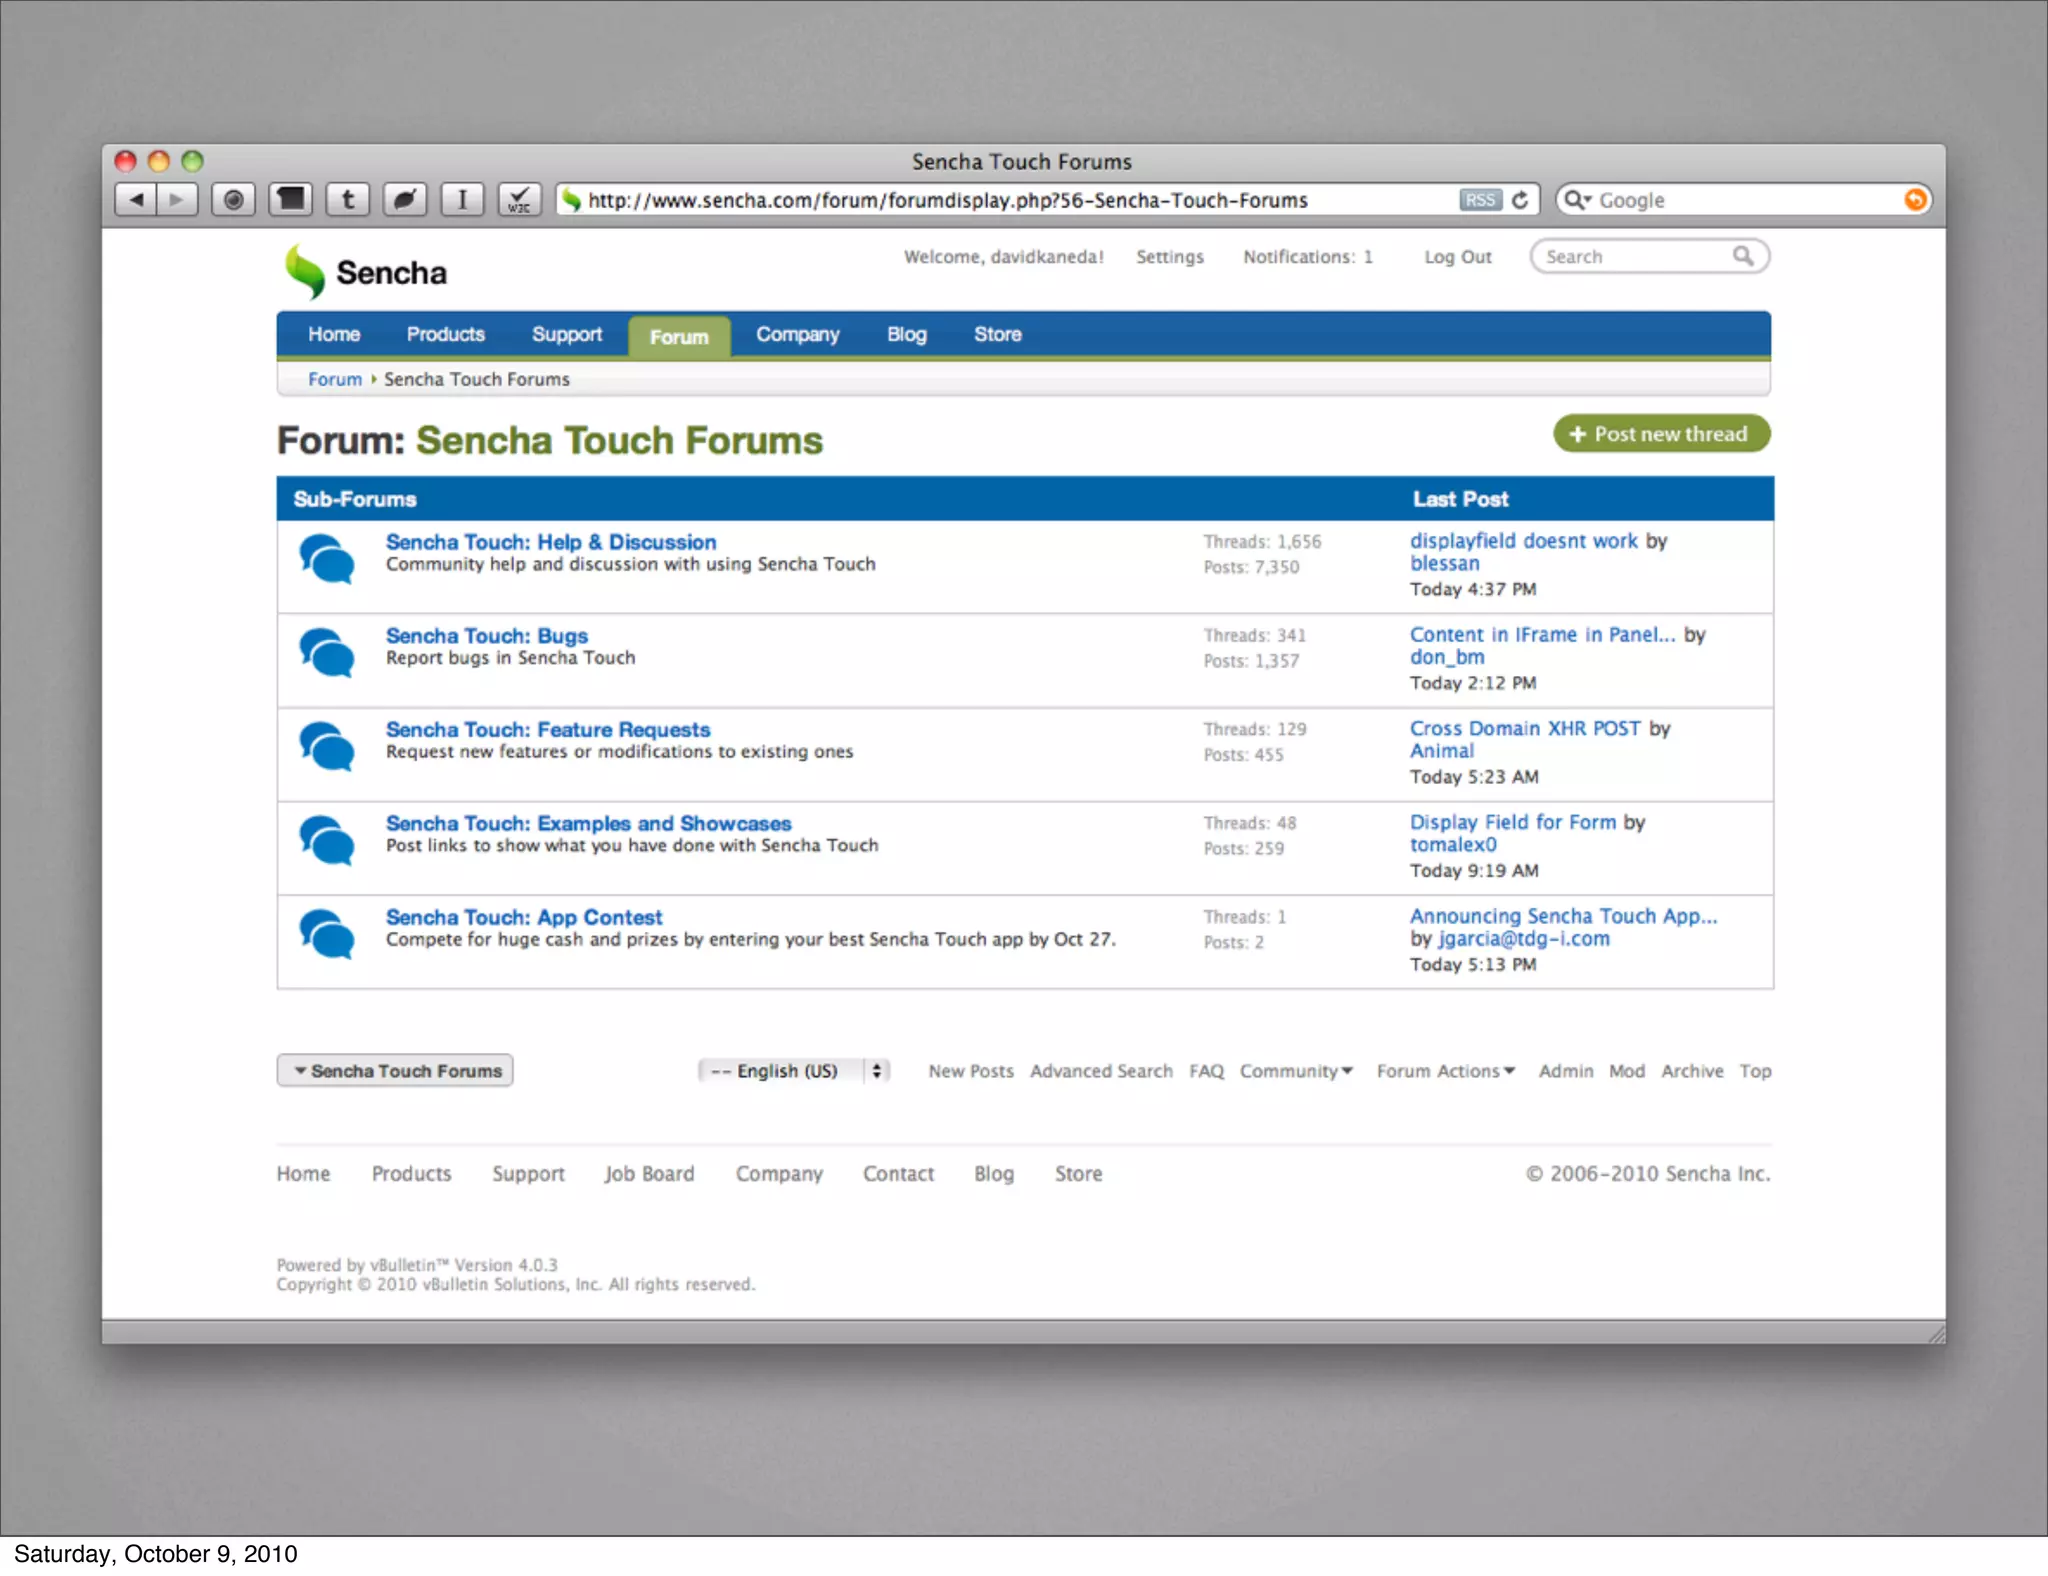The width and height of the screenshot is (2048, 1576).
Task: Open Sencha Touch: Feature Requests forum
Action: [x=548, y=730]
